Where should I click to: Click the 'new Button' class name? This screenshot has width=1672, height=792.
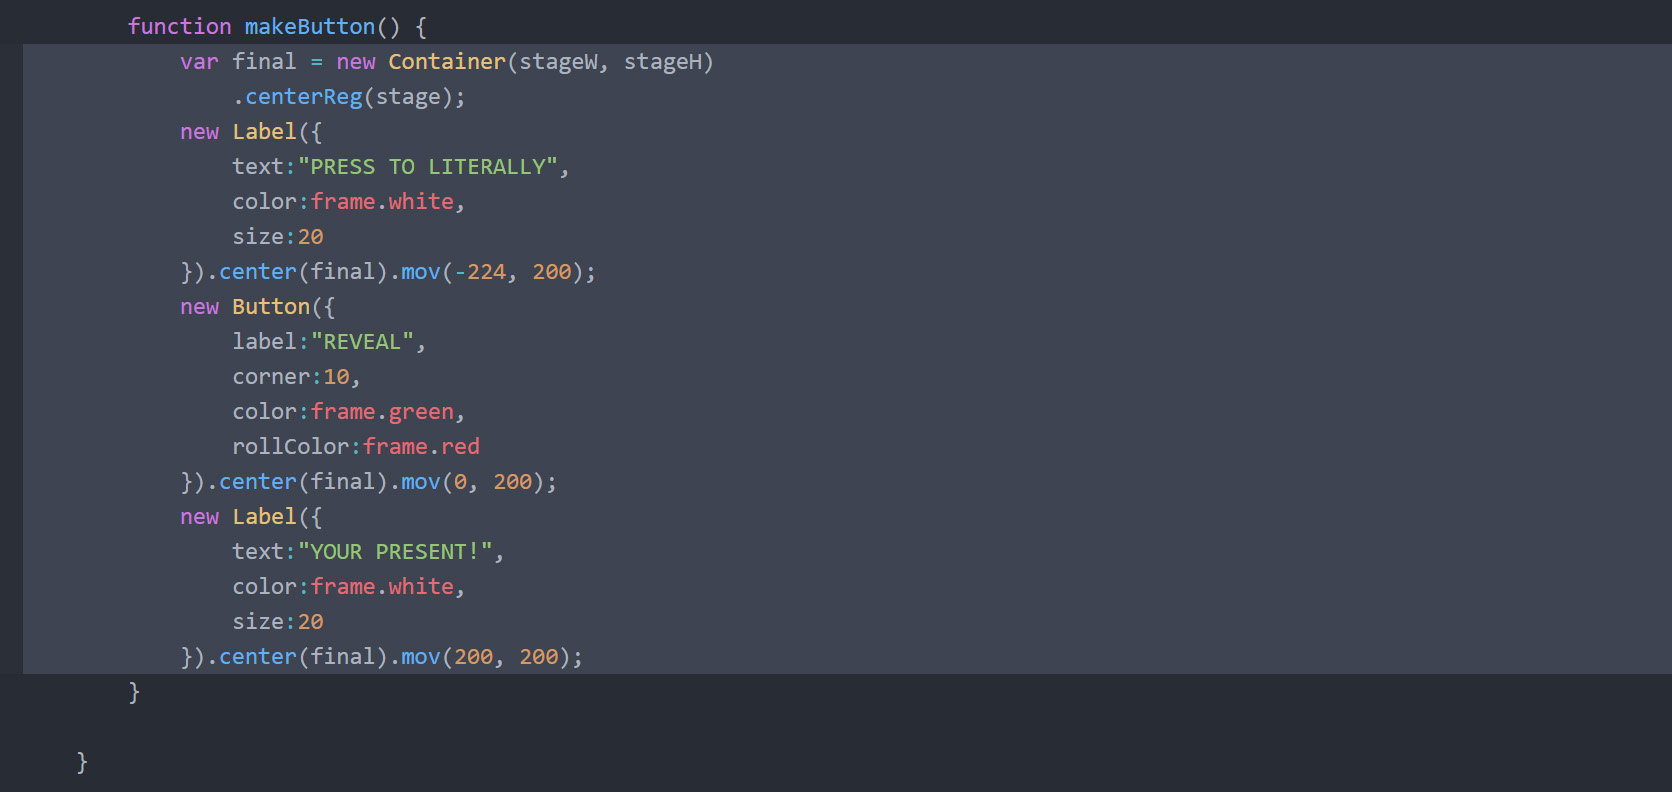[x=271, y=307]
